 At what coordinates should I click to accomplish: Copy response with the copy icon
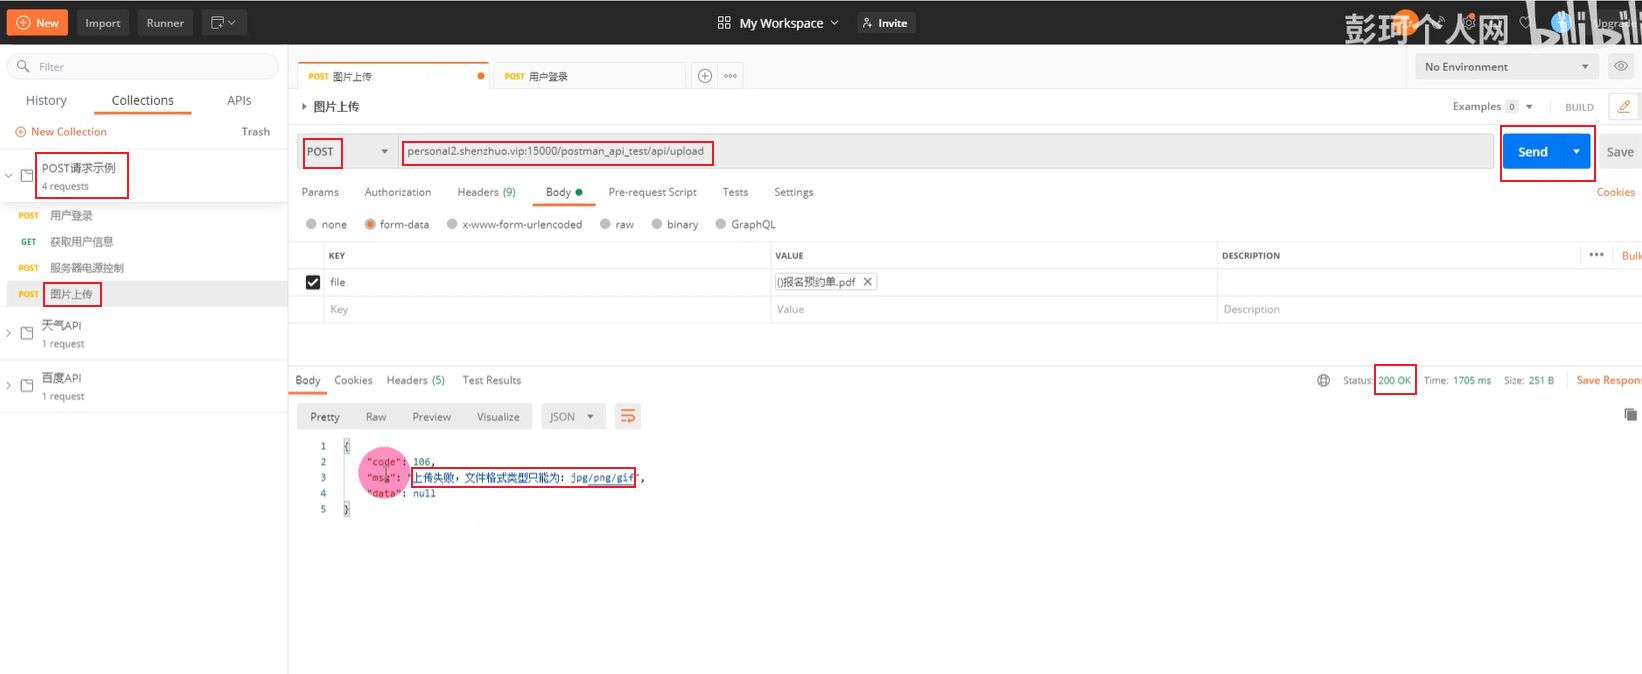(x=1630, y=415)
